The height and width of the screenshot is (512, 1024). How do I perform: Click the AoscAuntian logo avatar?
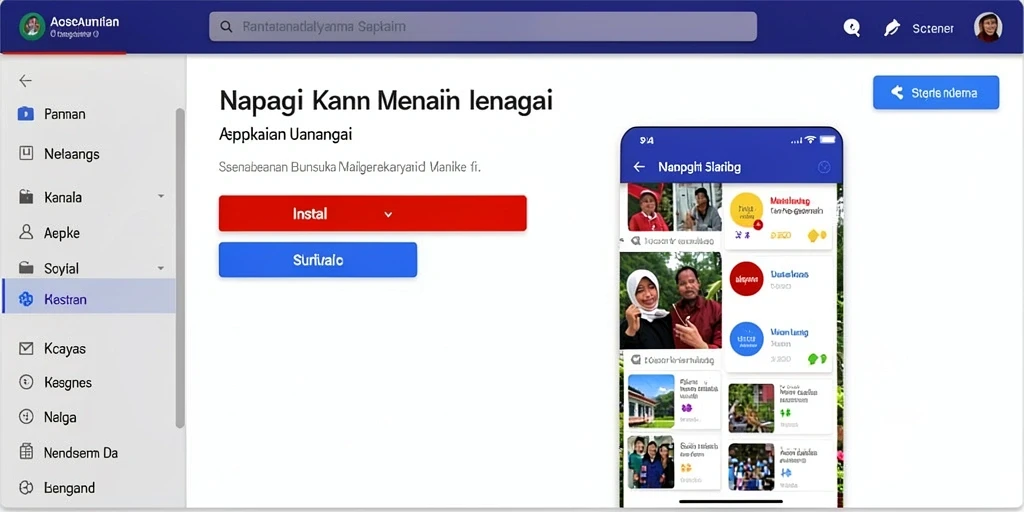coord(32,27)
